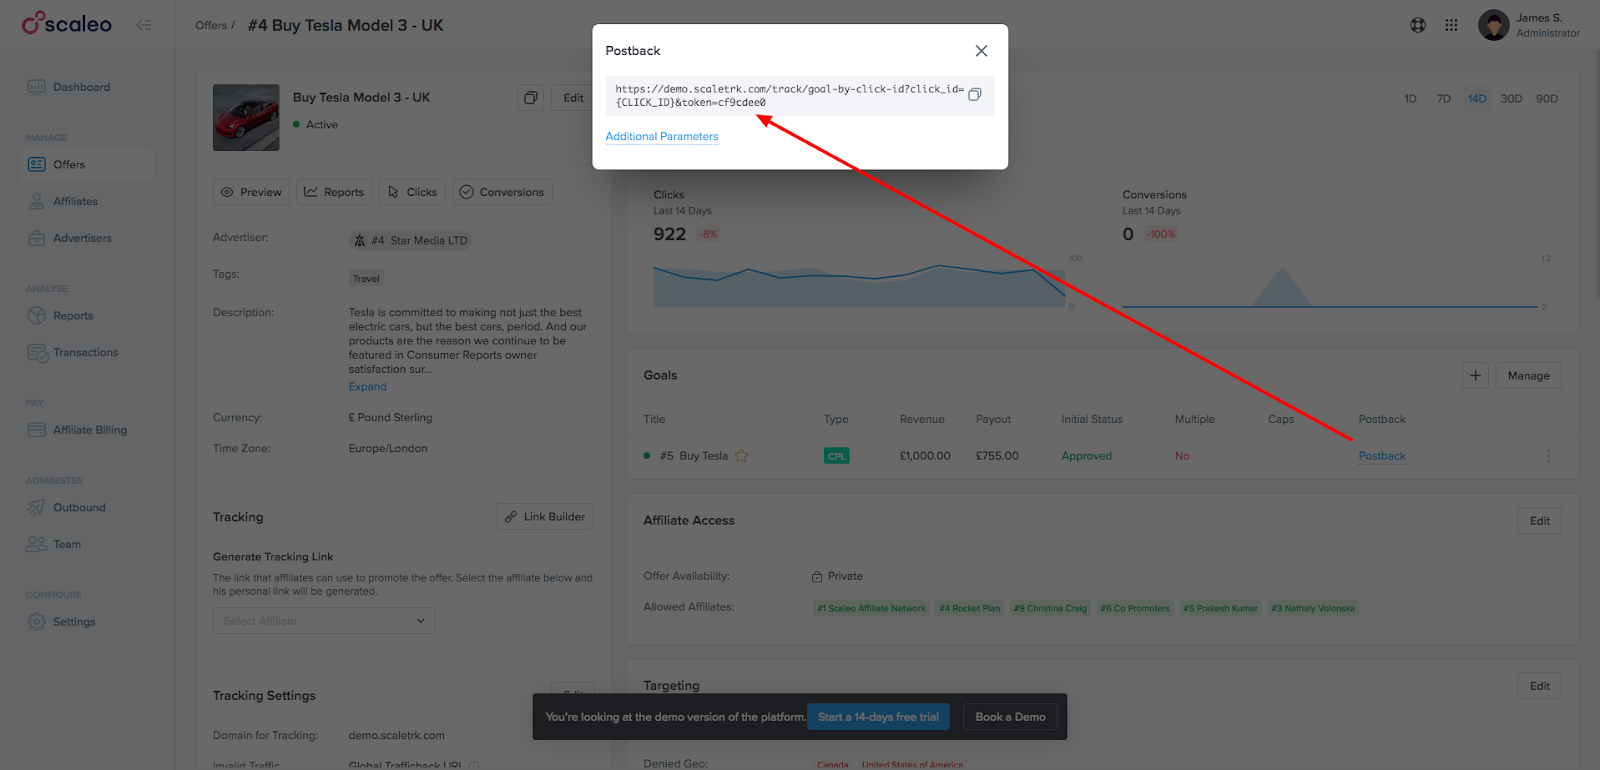This screenshot has height=770, width=1600.
Task: Click #6 Co Promoters affiliate tag
Action: [1135, 608]
